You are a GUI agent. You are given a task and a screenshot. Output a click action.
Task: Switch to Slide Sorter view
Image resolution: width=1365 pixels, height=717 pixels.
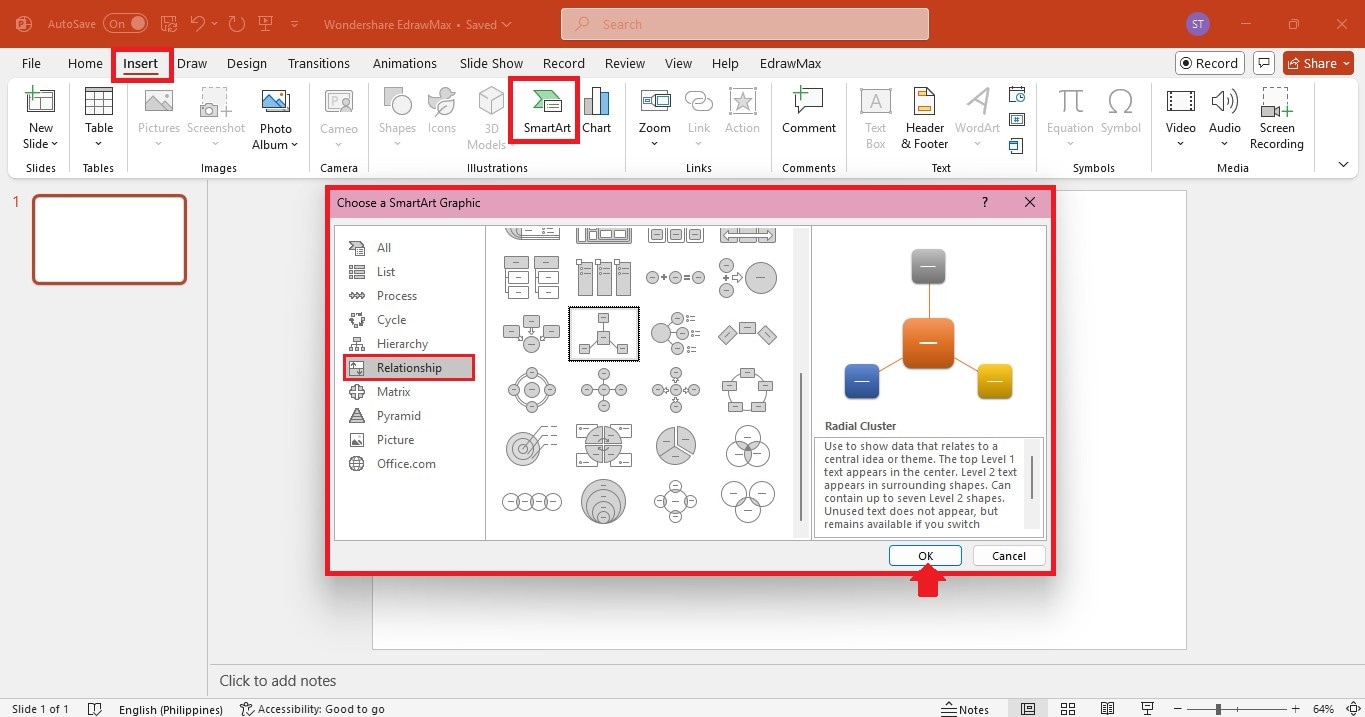click(x=1067, y=709)
